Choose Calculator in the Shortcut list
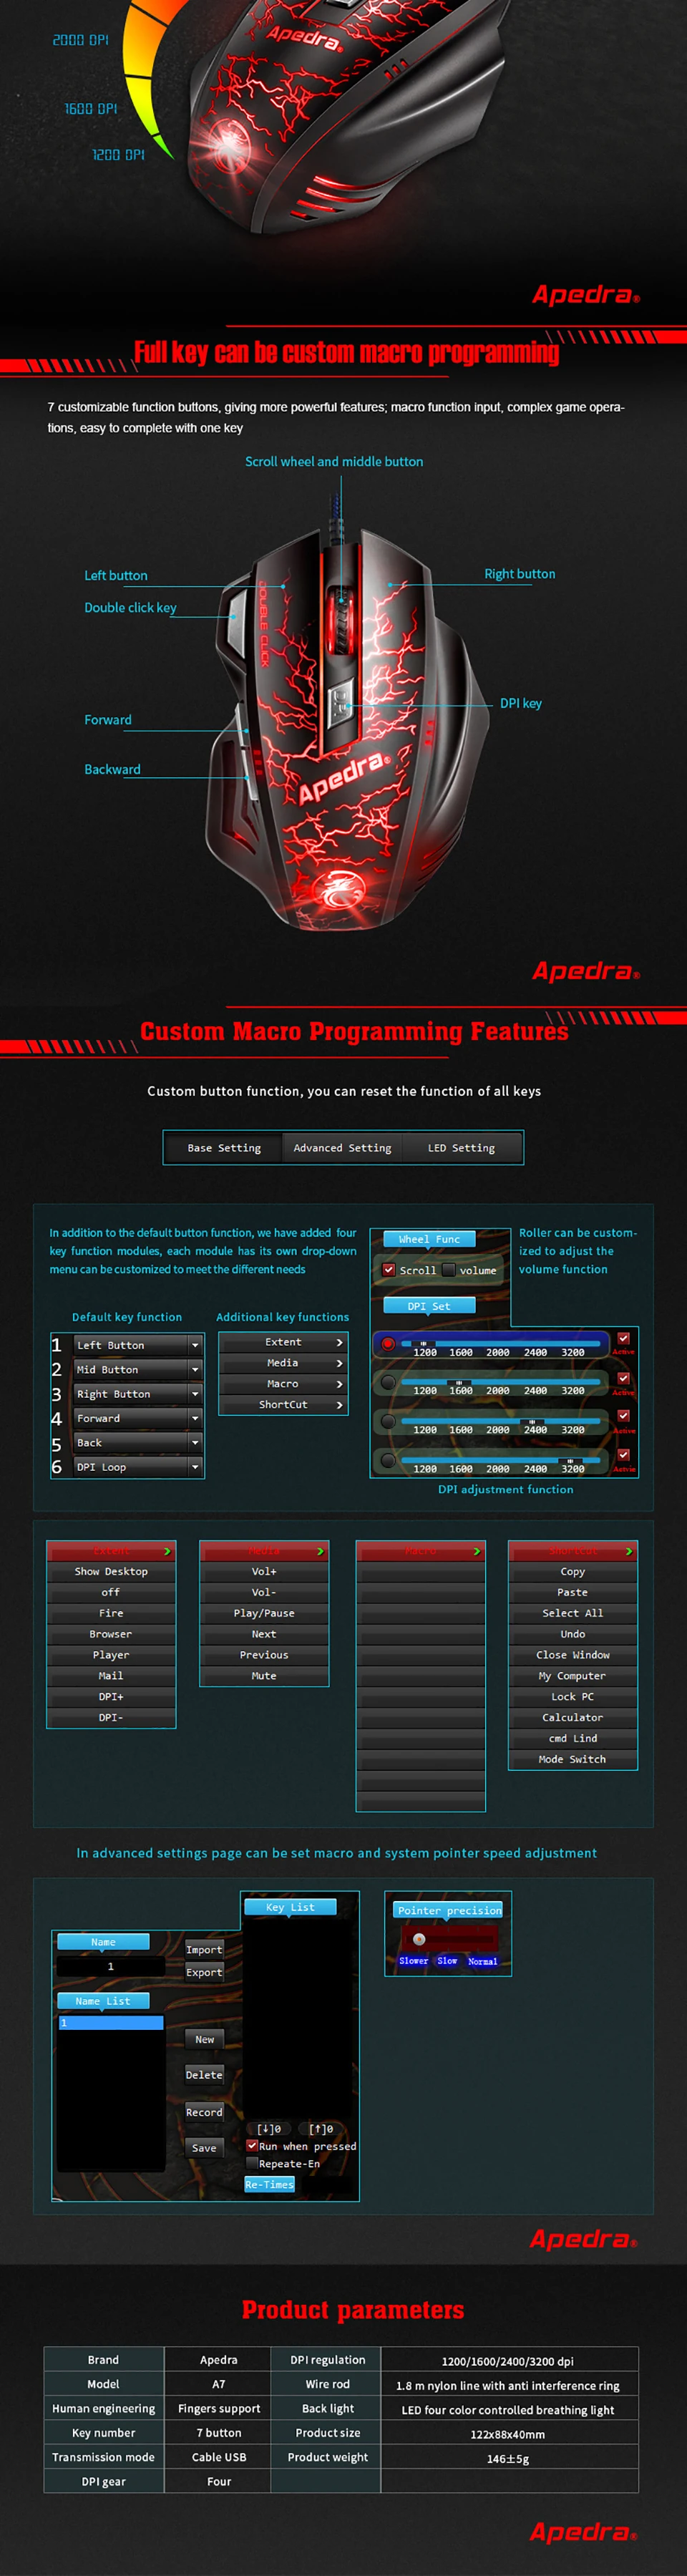The height and width of the screenshot is (2576, 687). click(573, 1717)
